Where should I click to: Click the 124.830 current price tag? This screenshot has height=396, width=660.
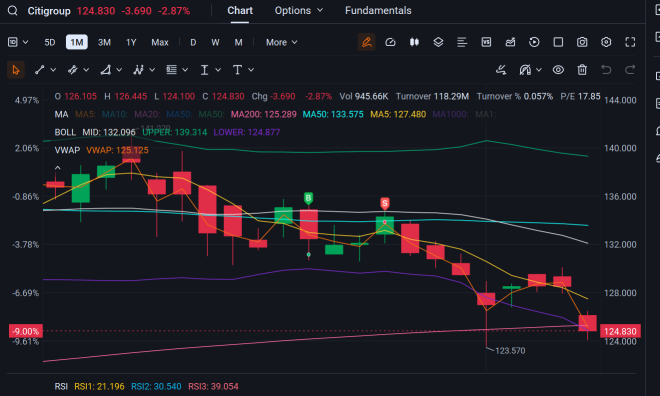[x=620, y=331]
